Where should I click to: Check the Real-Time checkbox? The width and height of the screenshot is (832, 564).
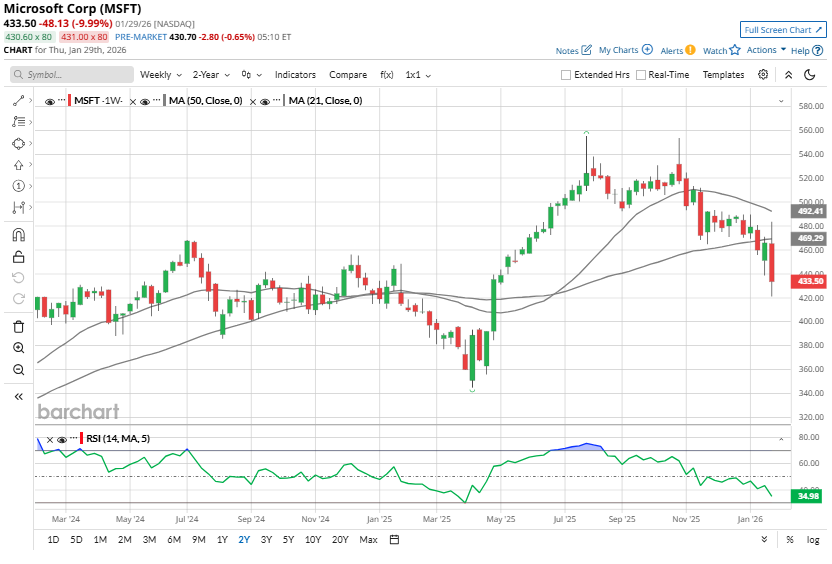640,75
